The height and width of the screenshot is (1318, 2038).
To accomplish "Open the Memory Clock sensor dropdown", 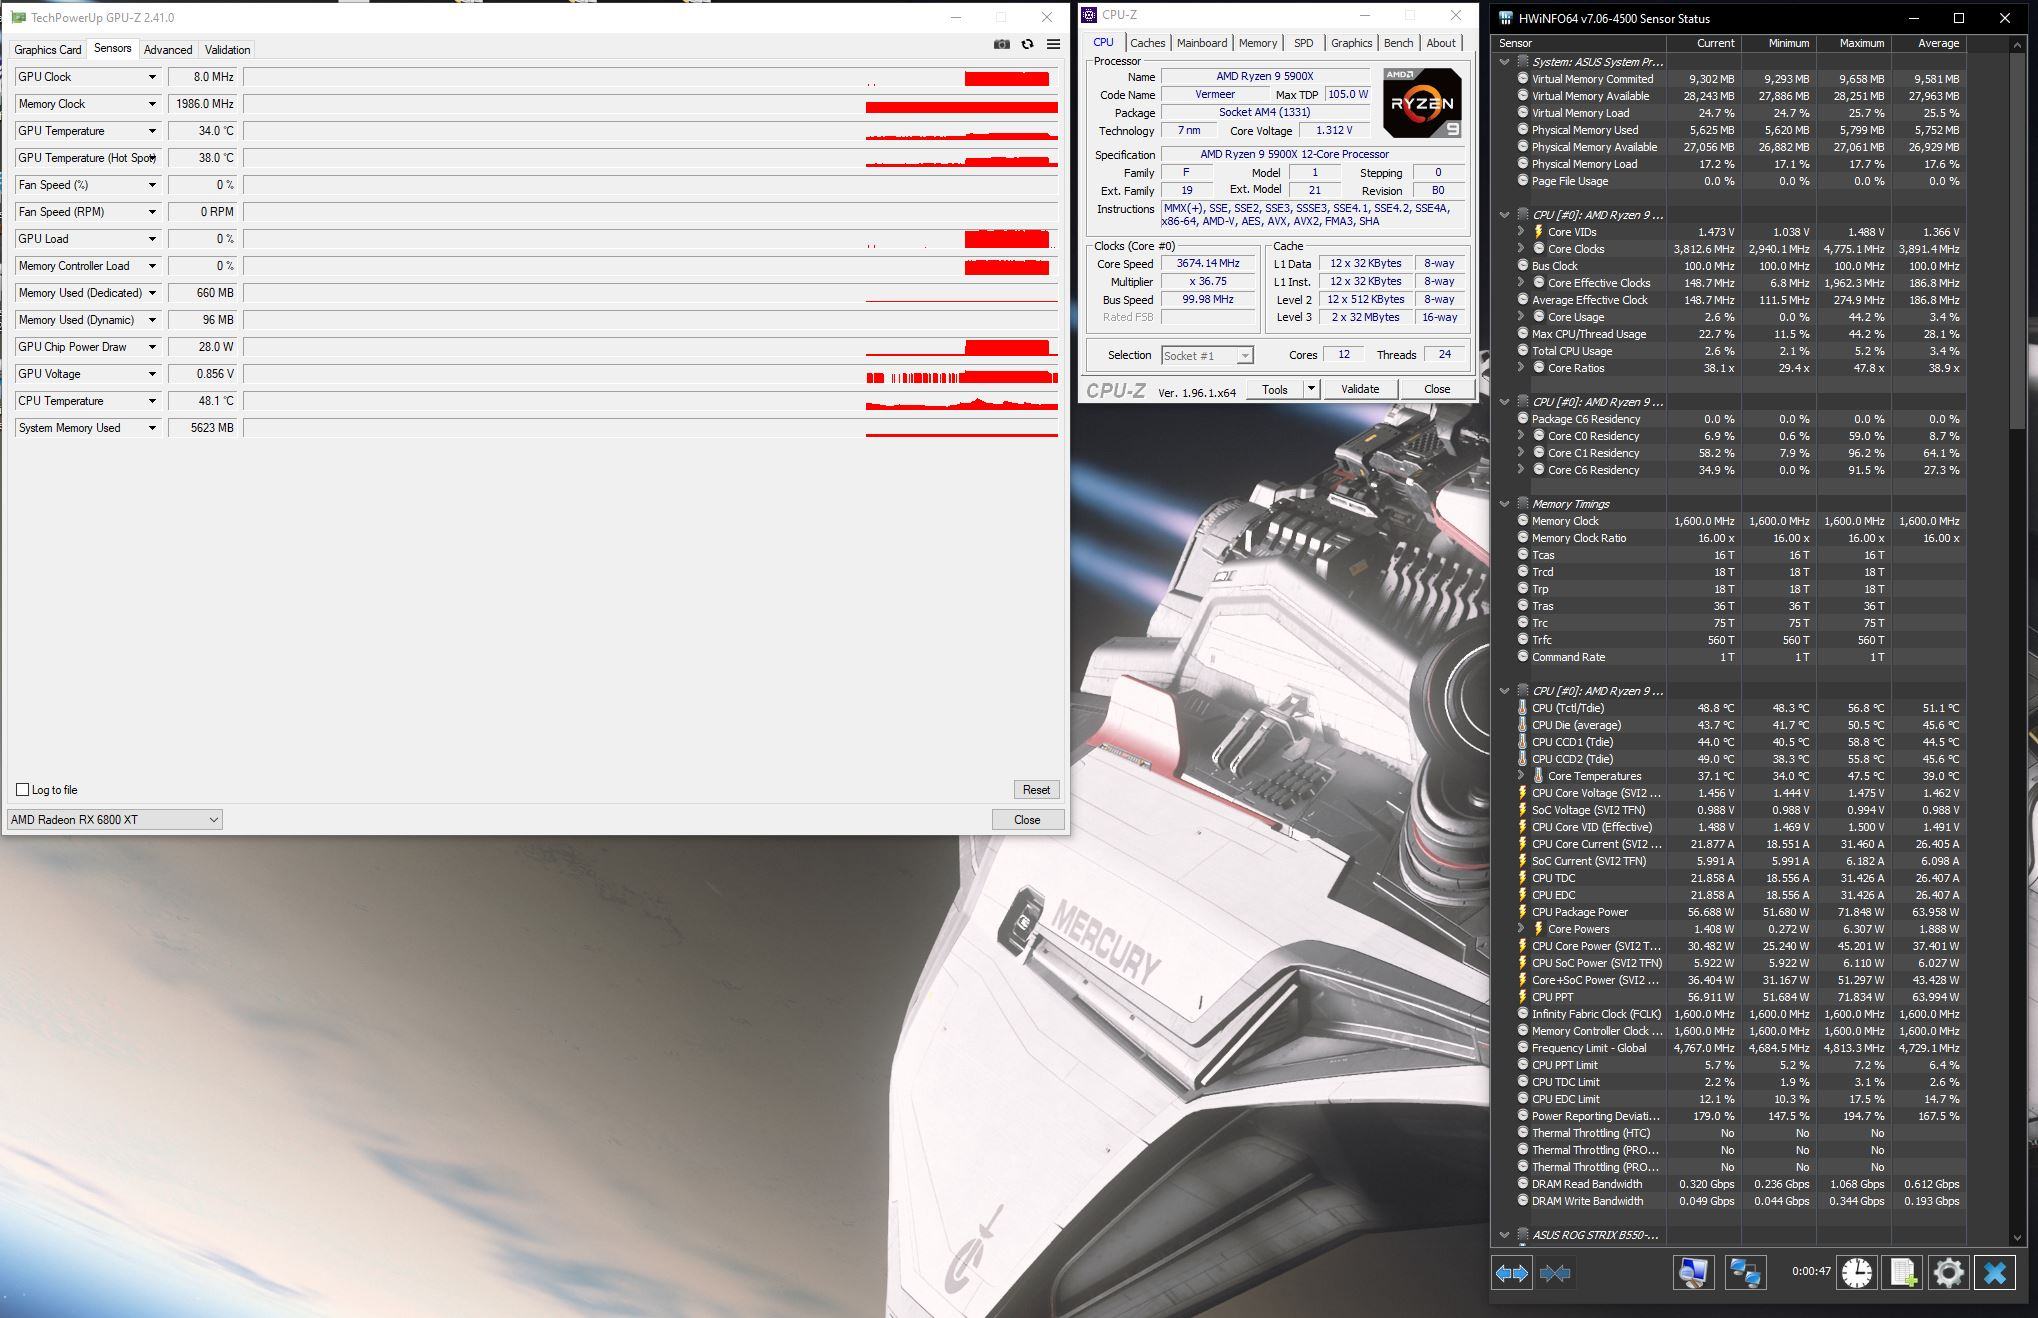I will [152, 104].
